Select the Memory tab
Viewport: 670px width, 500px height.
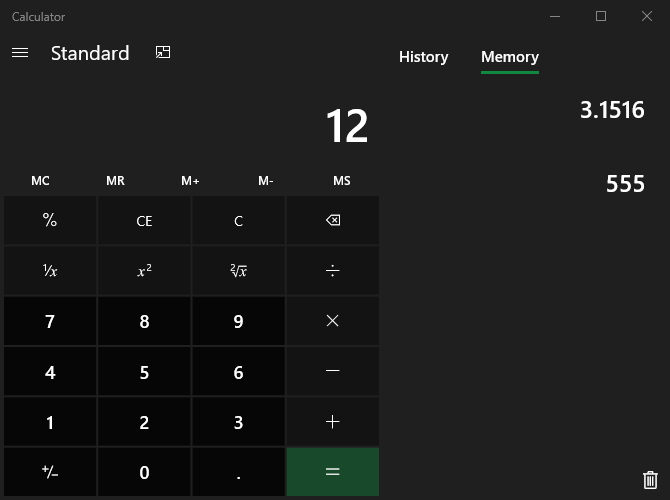click(509, 57)
